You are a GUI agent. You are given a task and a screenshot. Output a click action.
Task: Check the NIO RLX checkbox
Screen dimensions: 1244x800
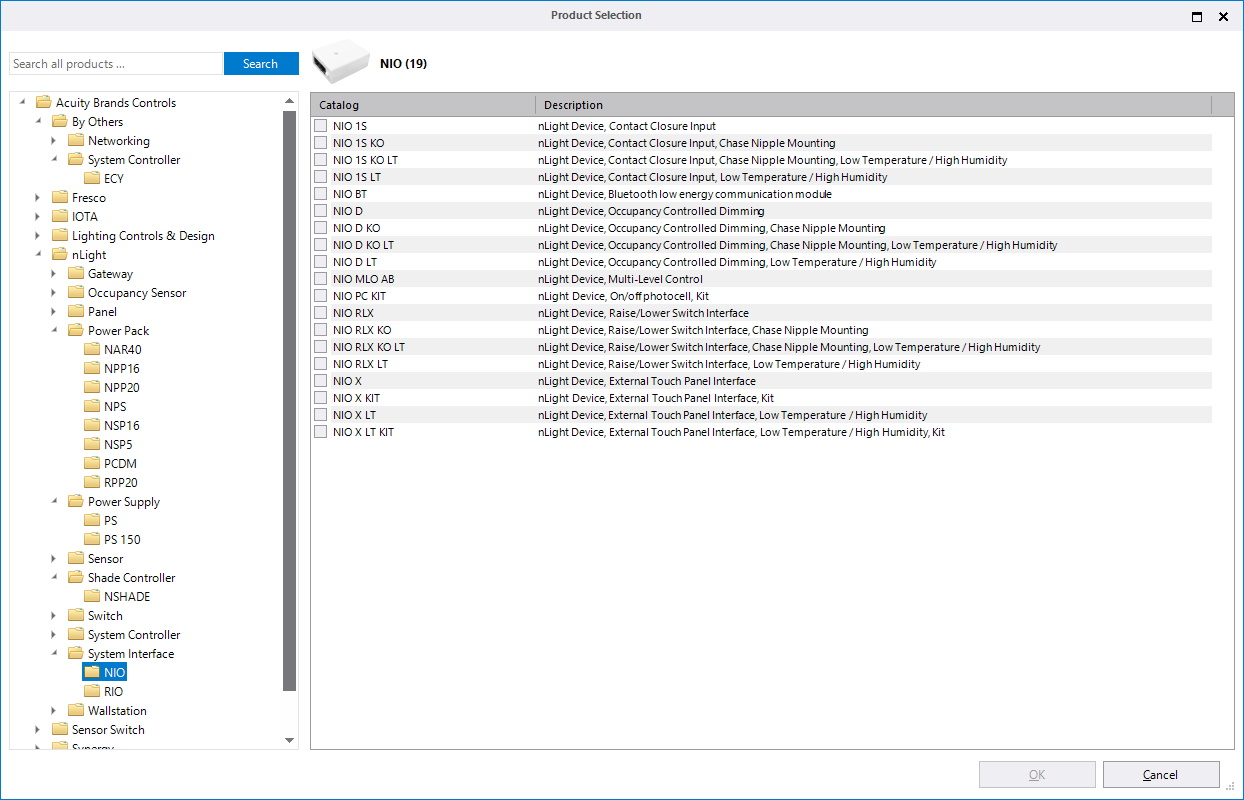click(321, 313)
